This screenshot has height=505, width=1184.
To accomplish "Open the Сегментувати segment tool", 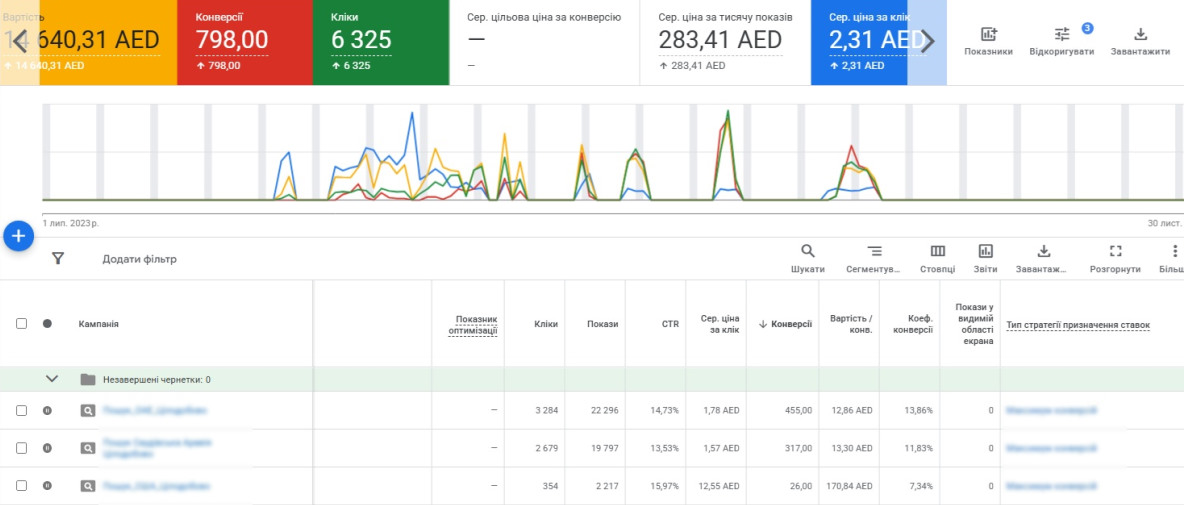I will (874, 252).
